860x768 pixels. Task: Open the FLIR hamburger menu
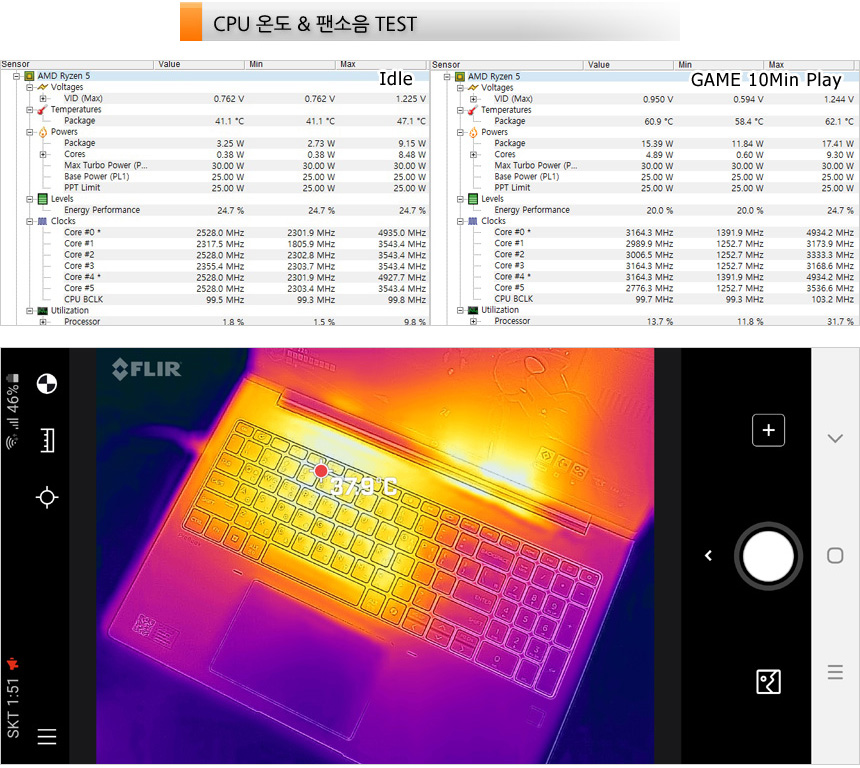(x=46, y=737)
